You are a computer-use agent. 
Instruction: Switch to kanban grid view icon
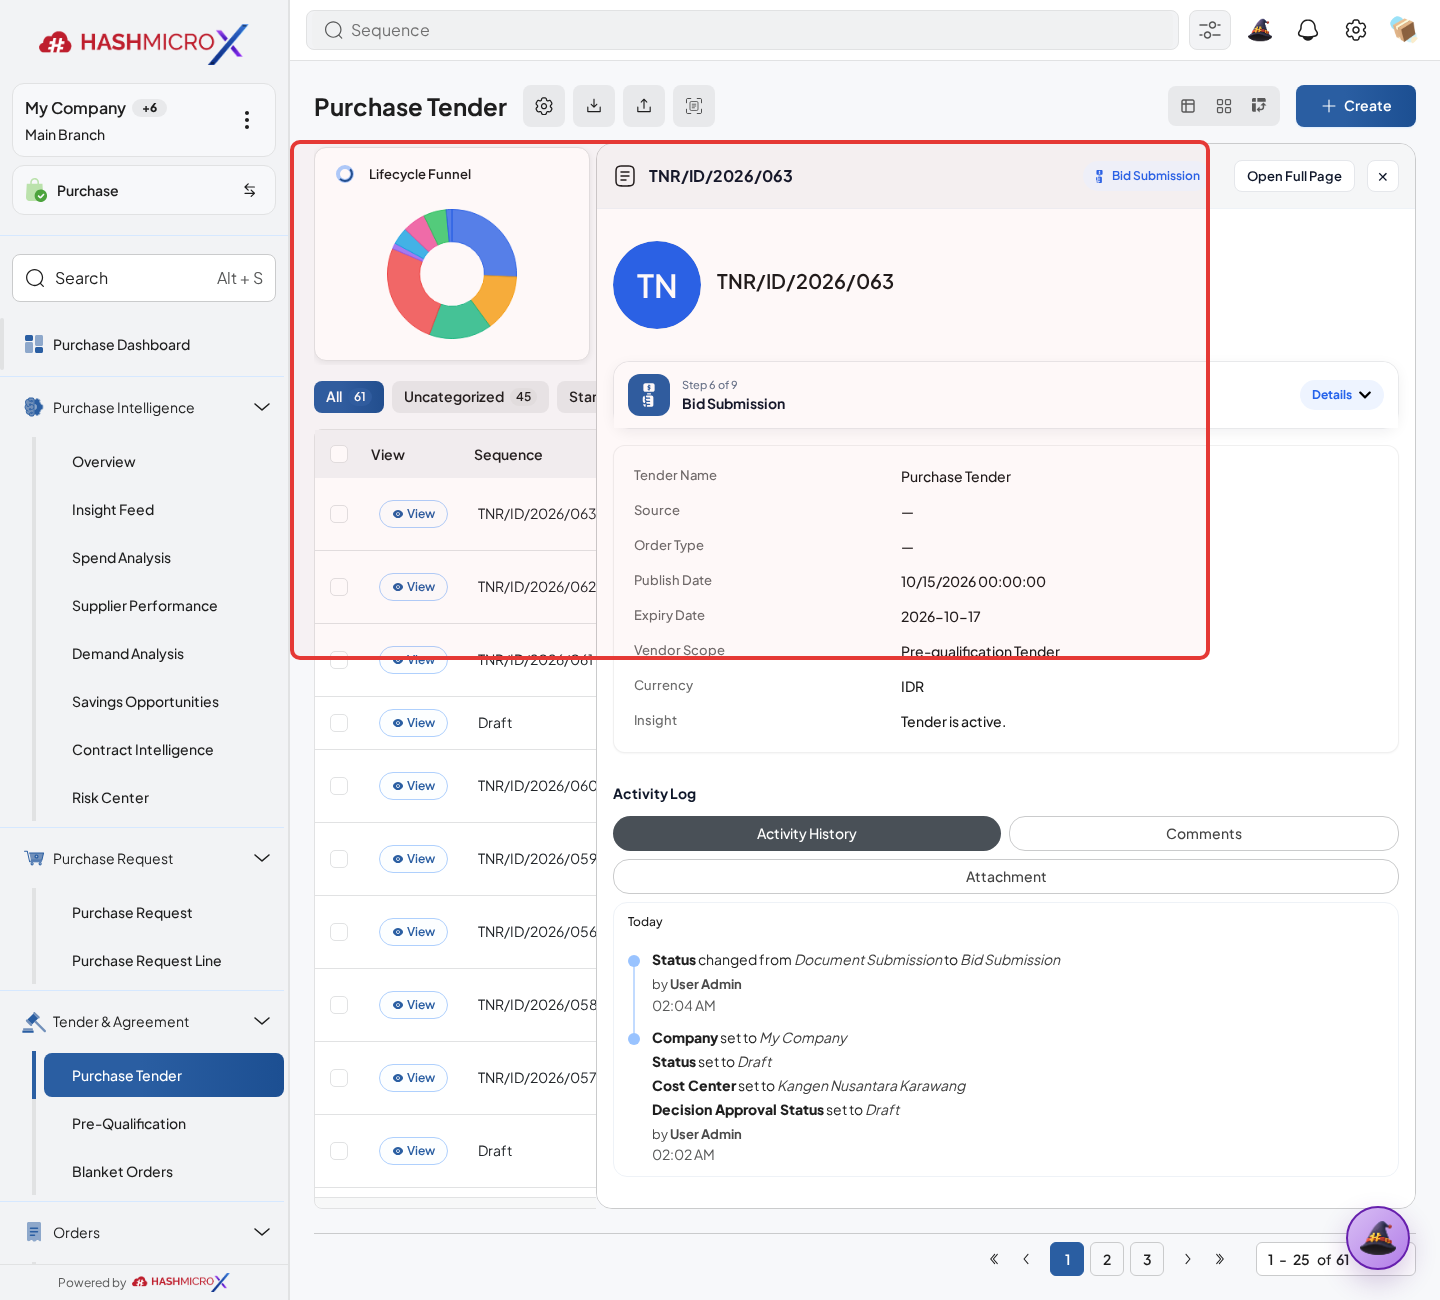tap(1224, 106)
